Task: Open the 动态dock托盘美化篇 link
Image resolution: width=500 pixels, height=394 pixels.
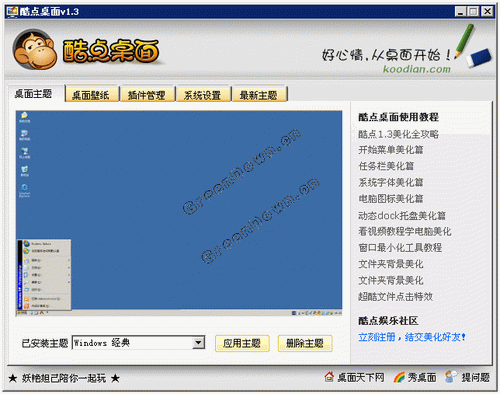Action: (x=402, y=216)
